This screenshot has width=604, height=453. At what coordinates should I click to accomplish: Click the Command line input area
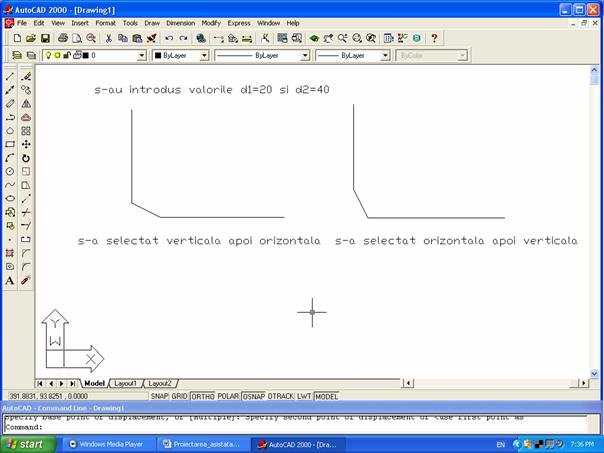click(x=300, y=427)
